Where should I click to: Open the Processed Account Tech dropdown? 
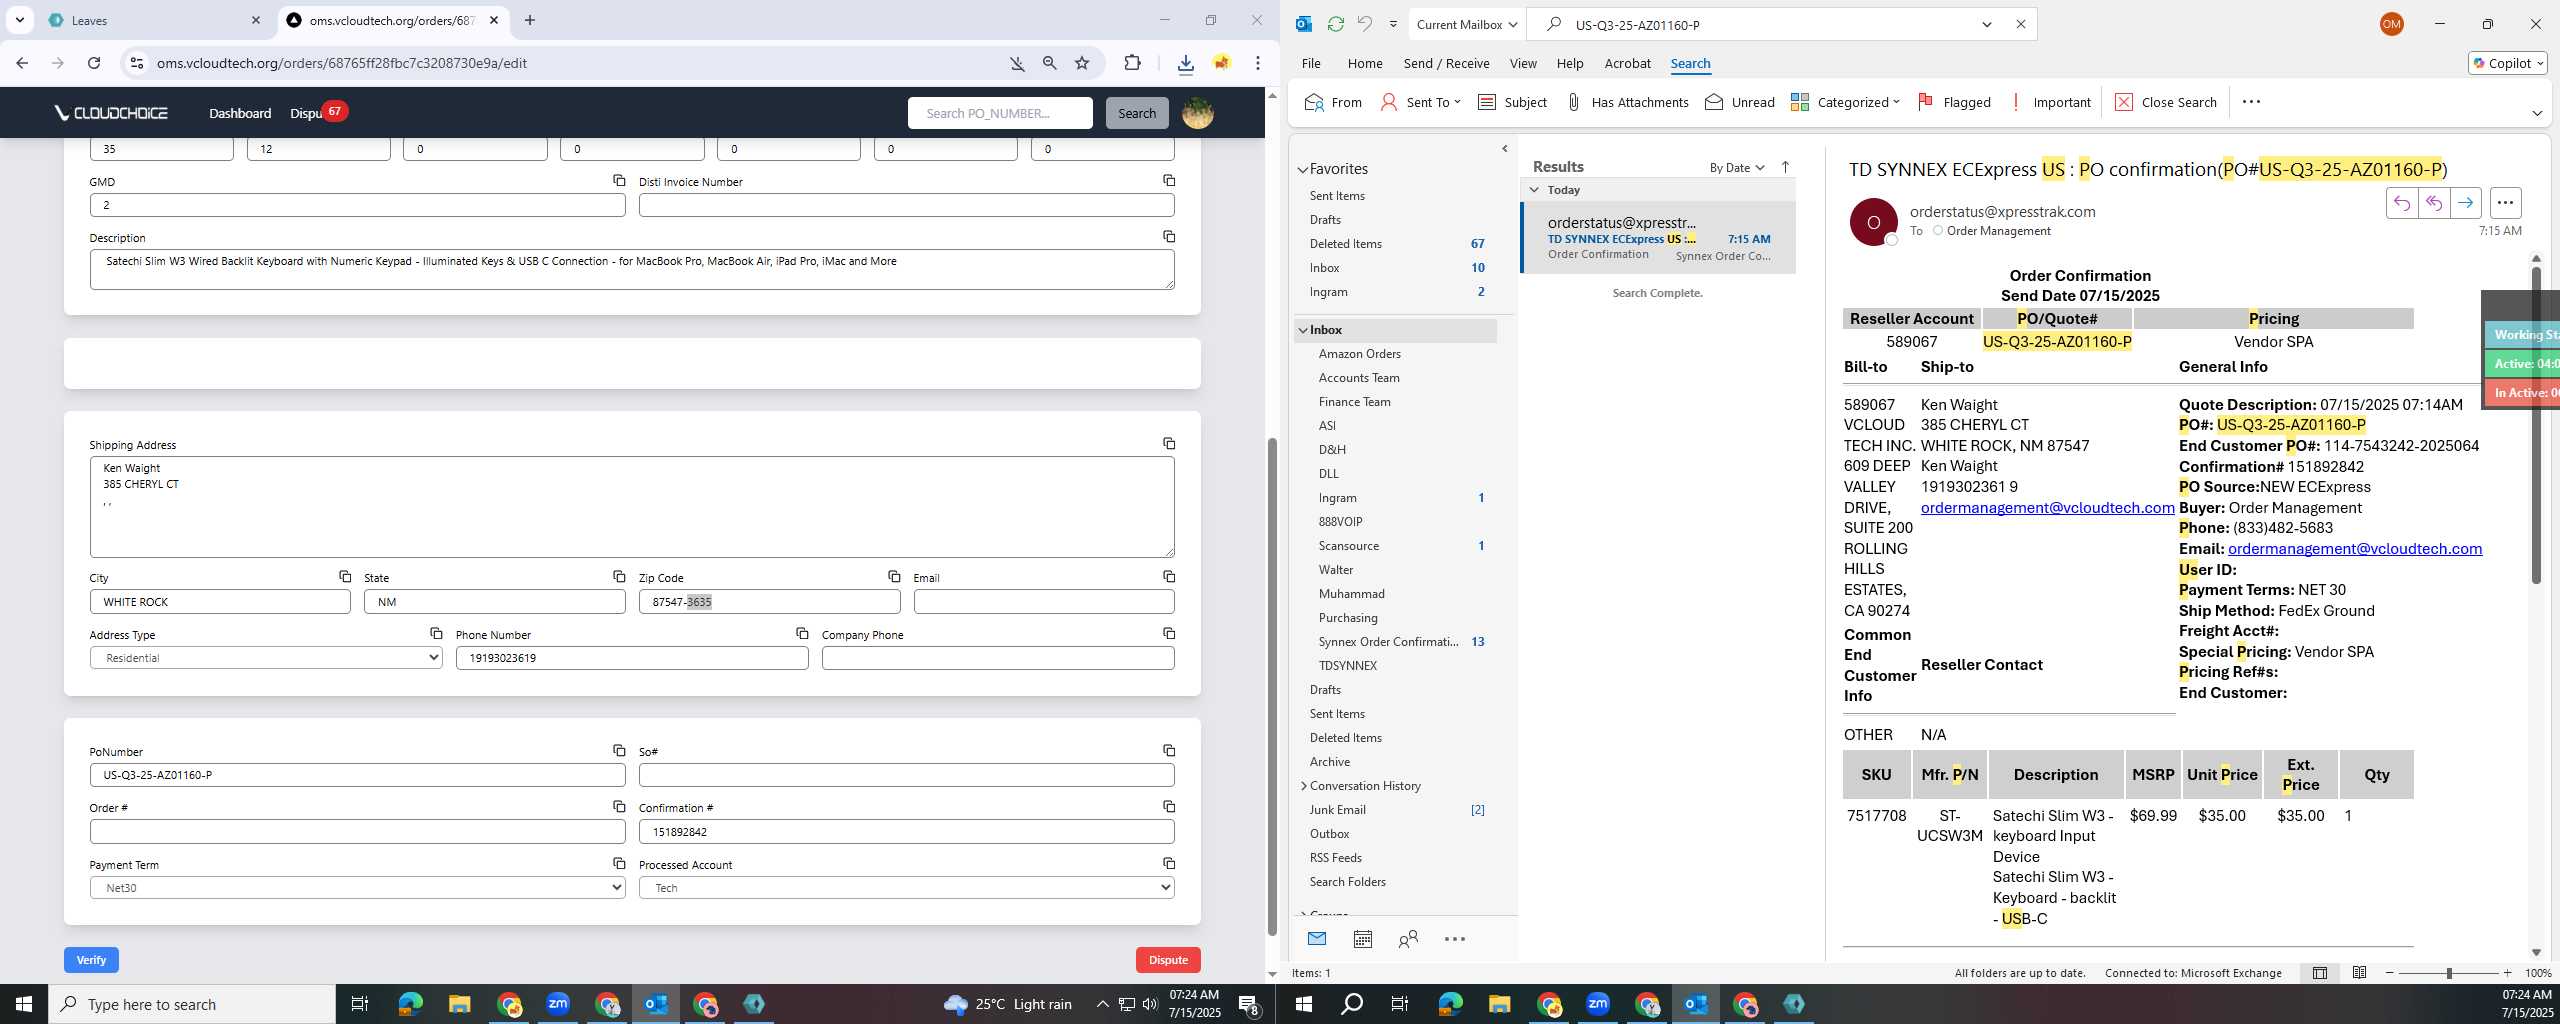click(x=906, y=888)
